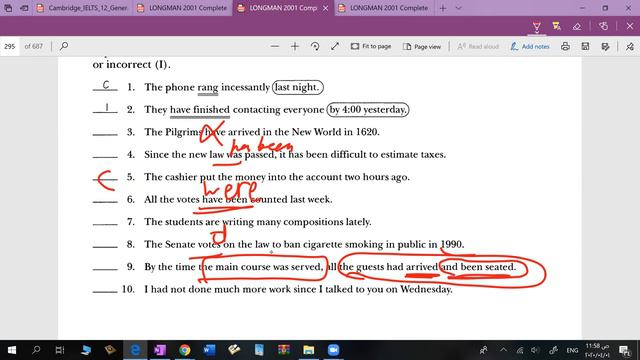The height and width of the screenshot is (360, 640).
Task: Save the PDF document
Action: [585, 47]
